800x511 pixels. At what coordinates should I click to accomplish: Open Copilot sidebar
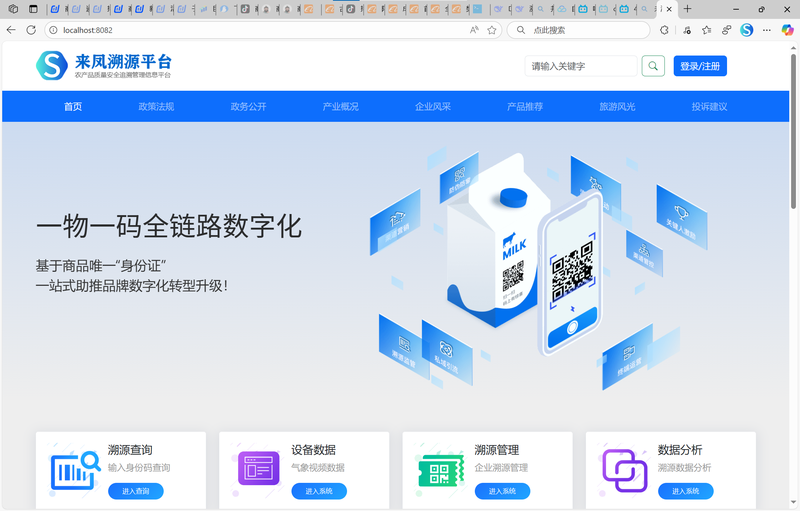pyautogui.click(x=788, y=30)
